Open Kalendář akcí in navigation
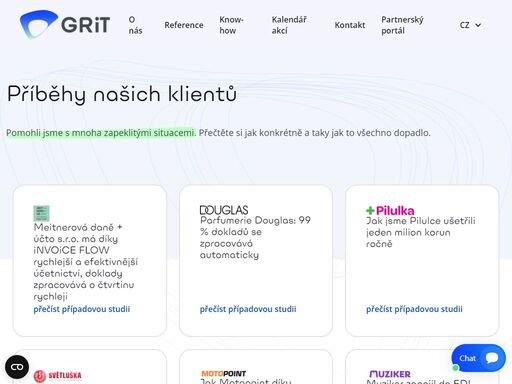 point(289,25)
